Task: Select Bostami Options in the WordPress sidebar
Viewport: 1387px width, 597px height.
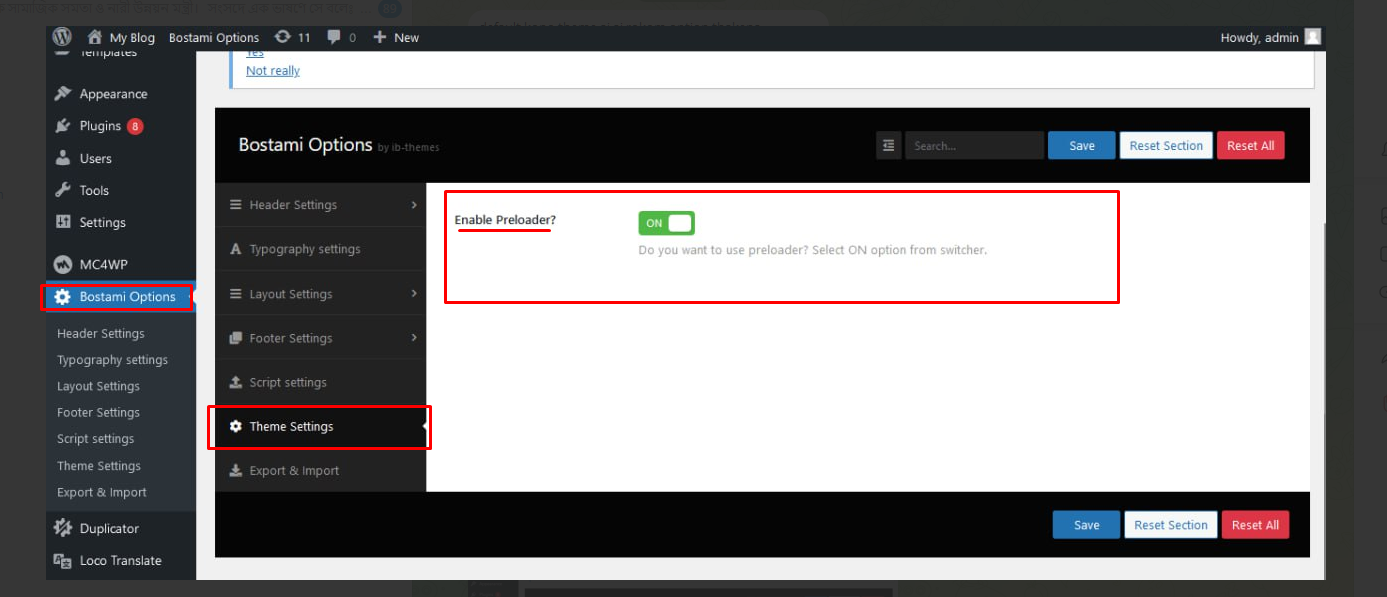Action: tap(121, 297)
